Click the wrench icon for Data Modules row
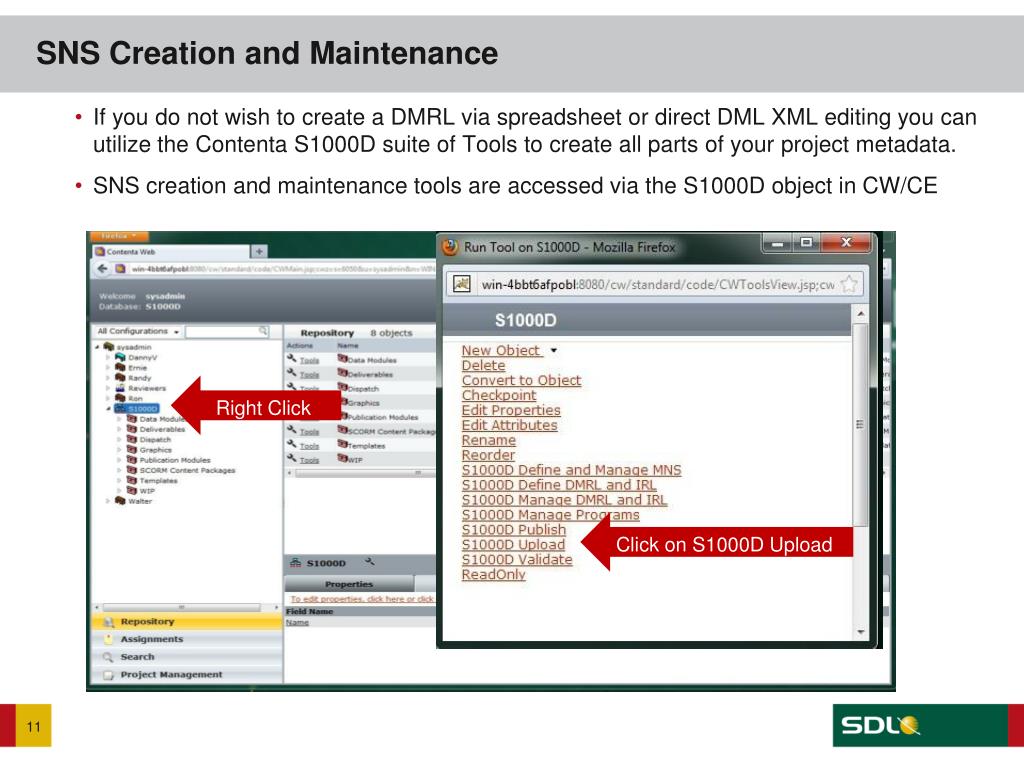The height and width of the screenshot is (768, 1024). click(x=292, y=359)
